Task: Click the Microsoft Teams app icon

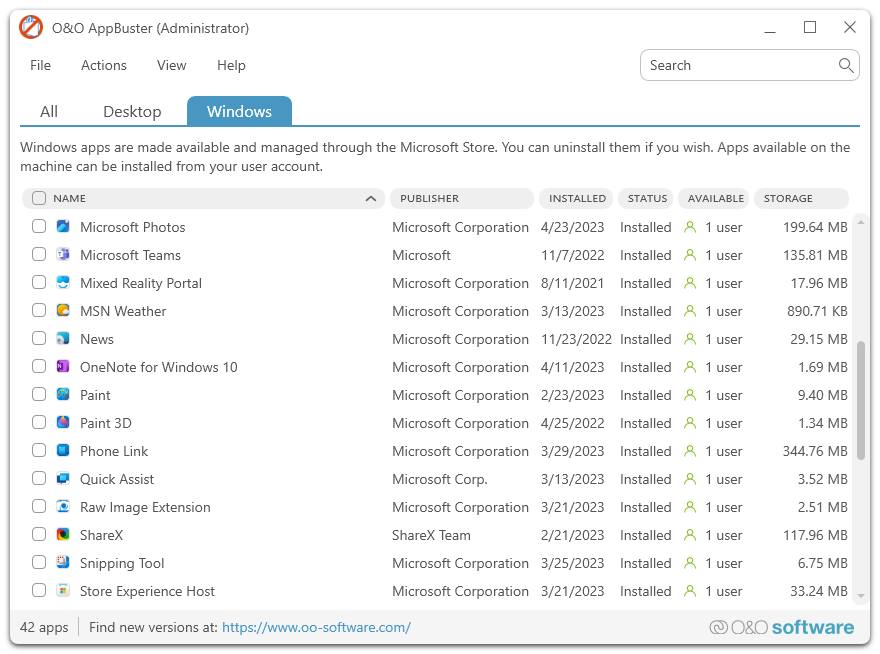Action: pyautogui.click(x=63, y=255)
